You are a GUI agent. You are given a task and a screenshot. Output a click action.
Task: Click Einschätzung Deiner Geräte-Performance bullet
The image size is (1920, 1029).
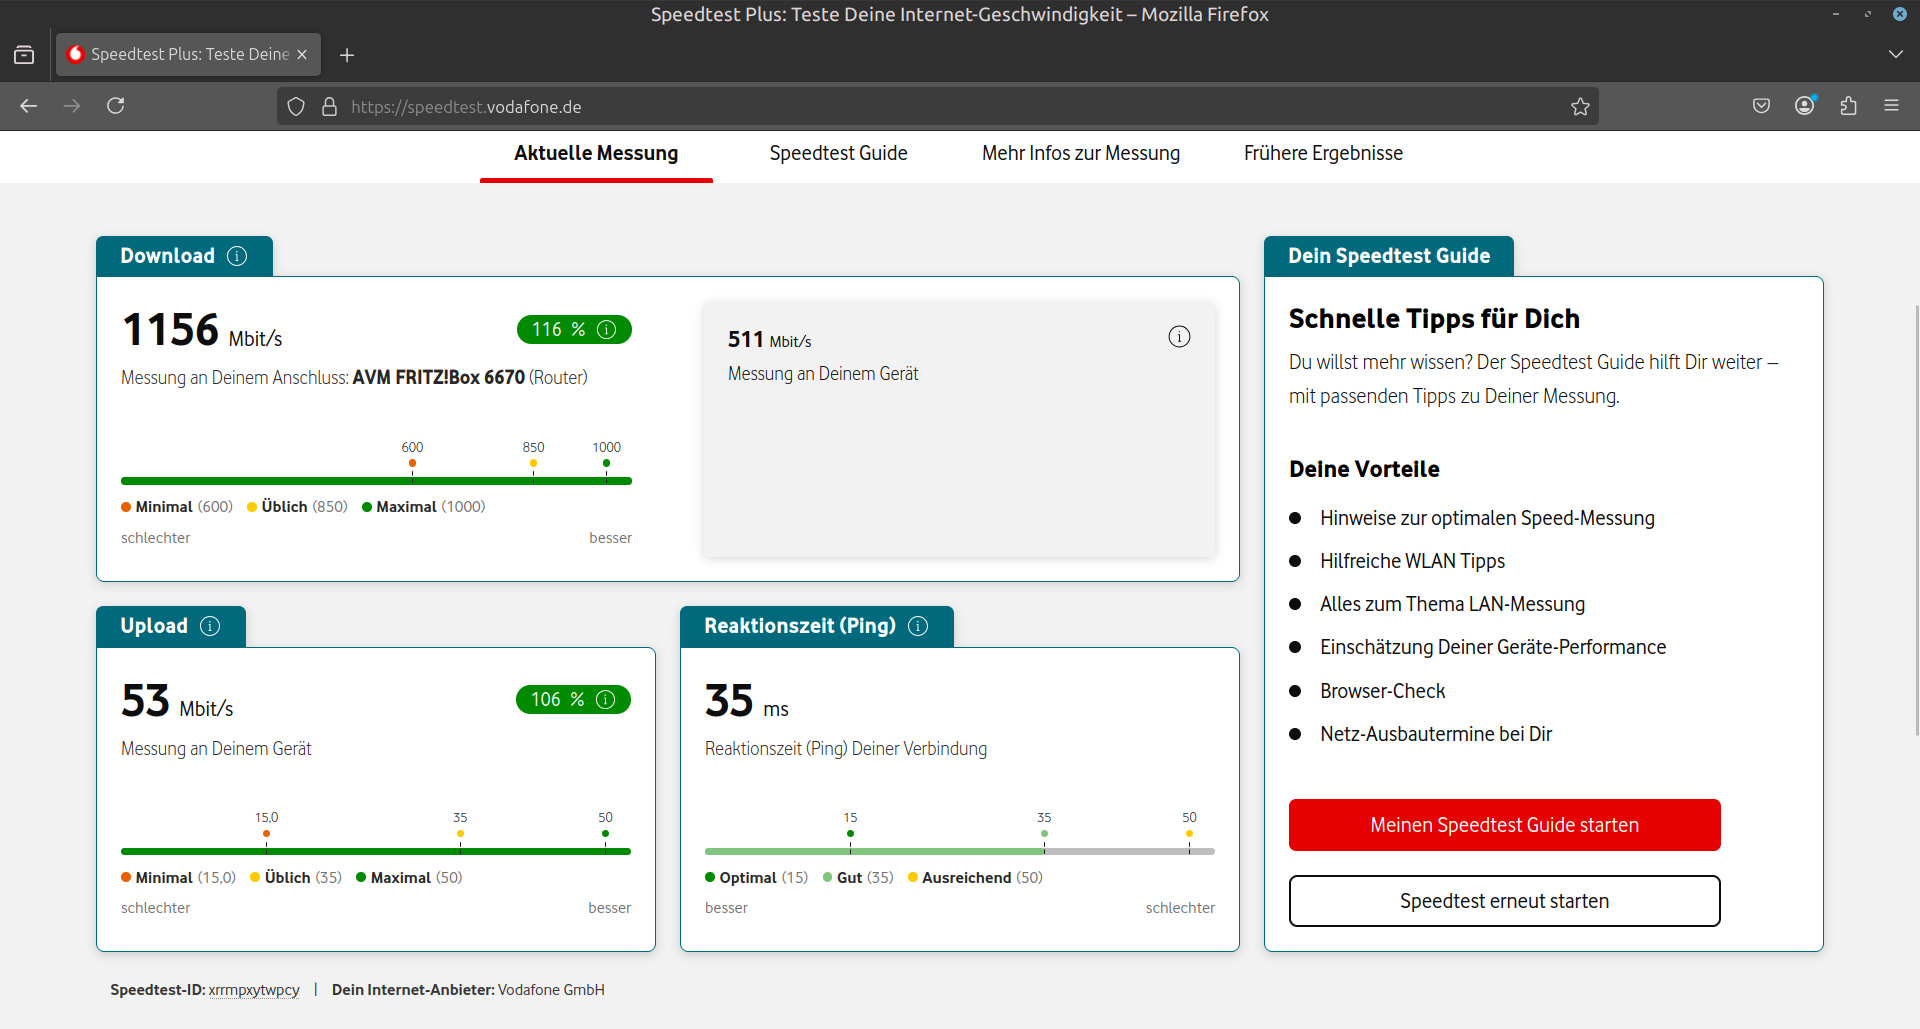(1493, 647)
